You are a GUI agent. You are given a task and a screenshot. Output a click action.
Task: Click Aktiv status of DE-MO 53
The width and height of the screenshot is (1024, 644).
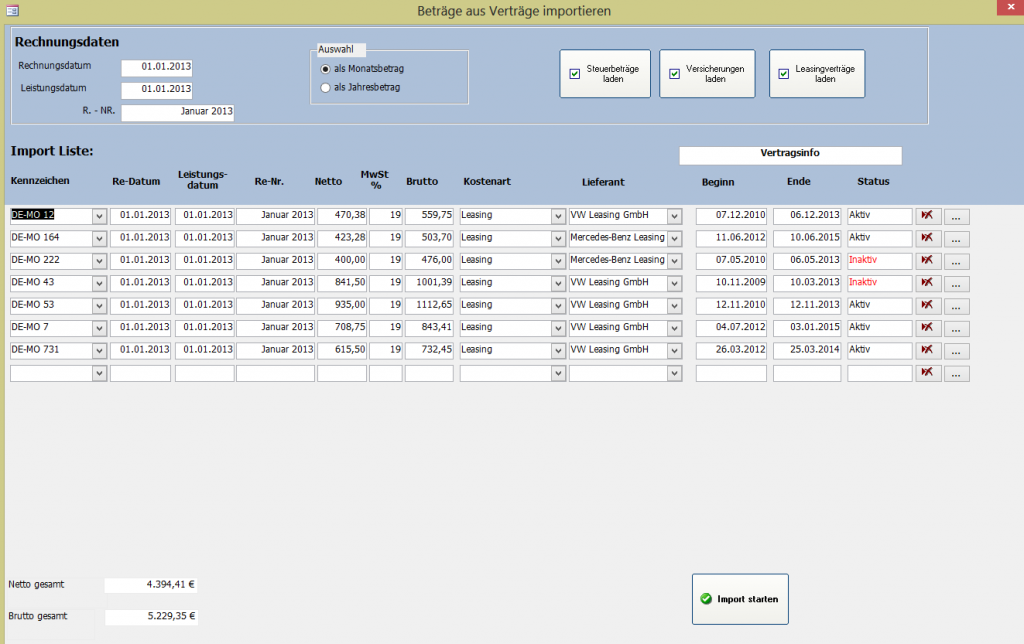pyautogui.click(x=880, y=306)
